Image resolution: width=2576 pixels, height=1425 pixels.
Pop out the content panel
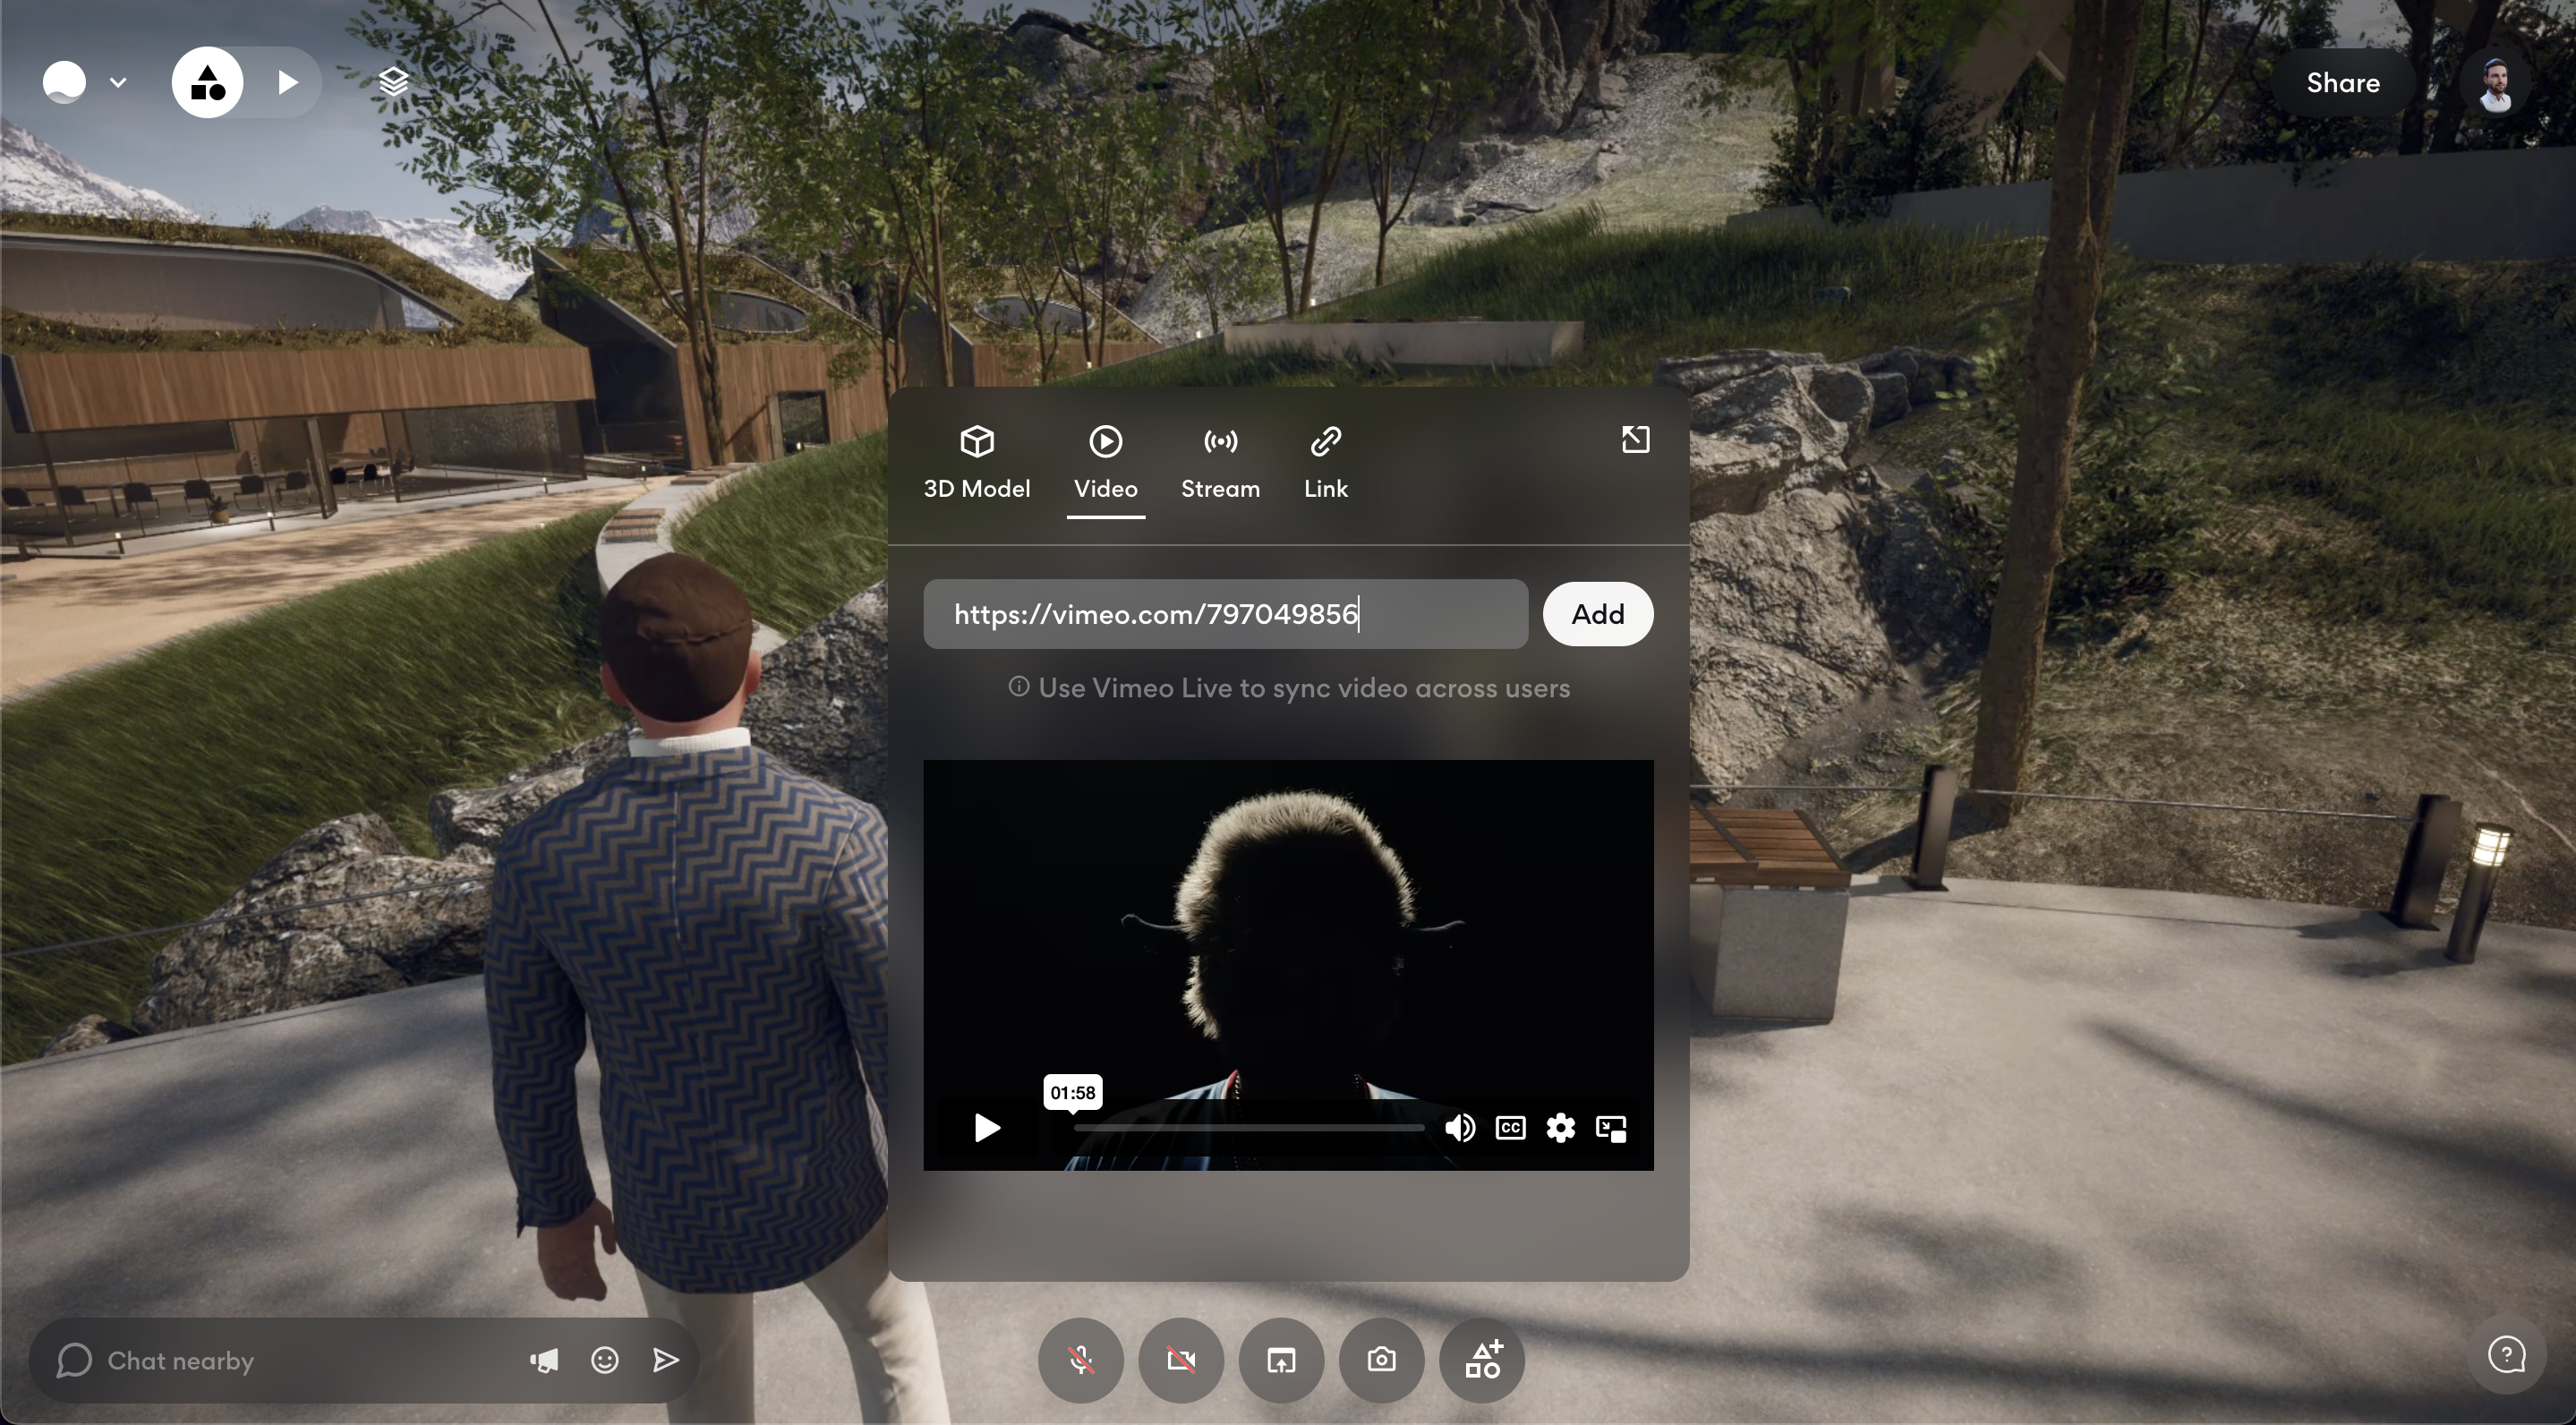click(x=1635, y=440)
